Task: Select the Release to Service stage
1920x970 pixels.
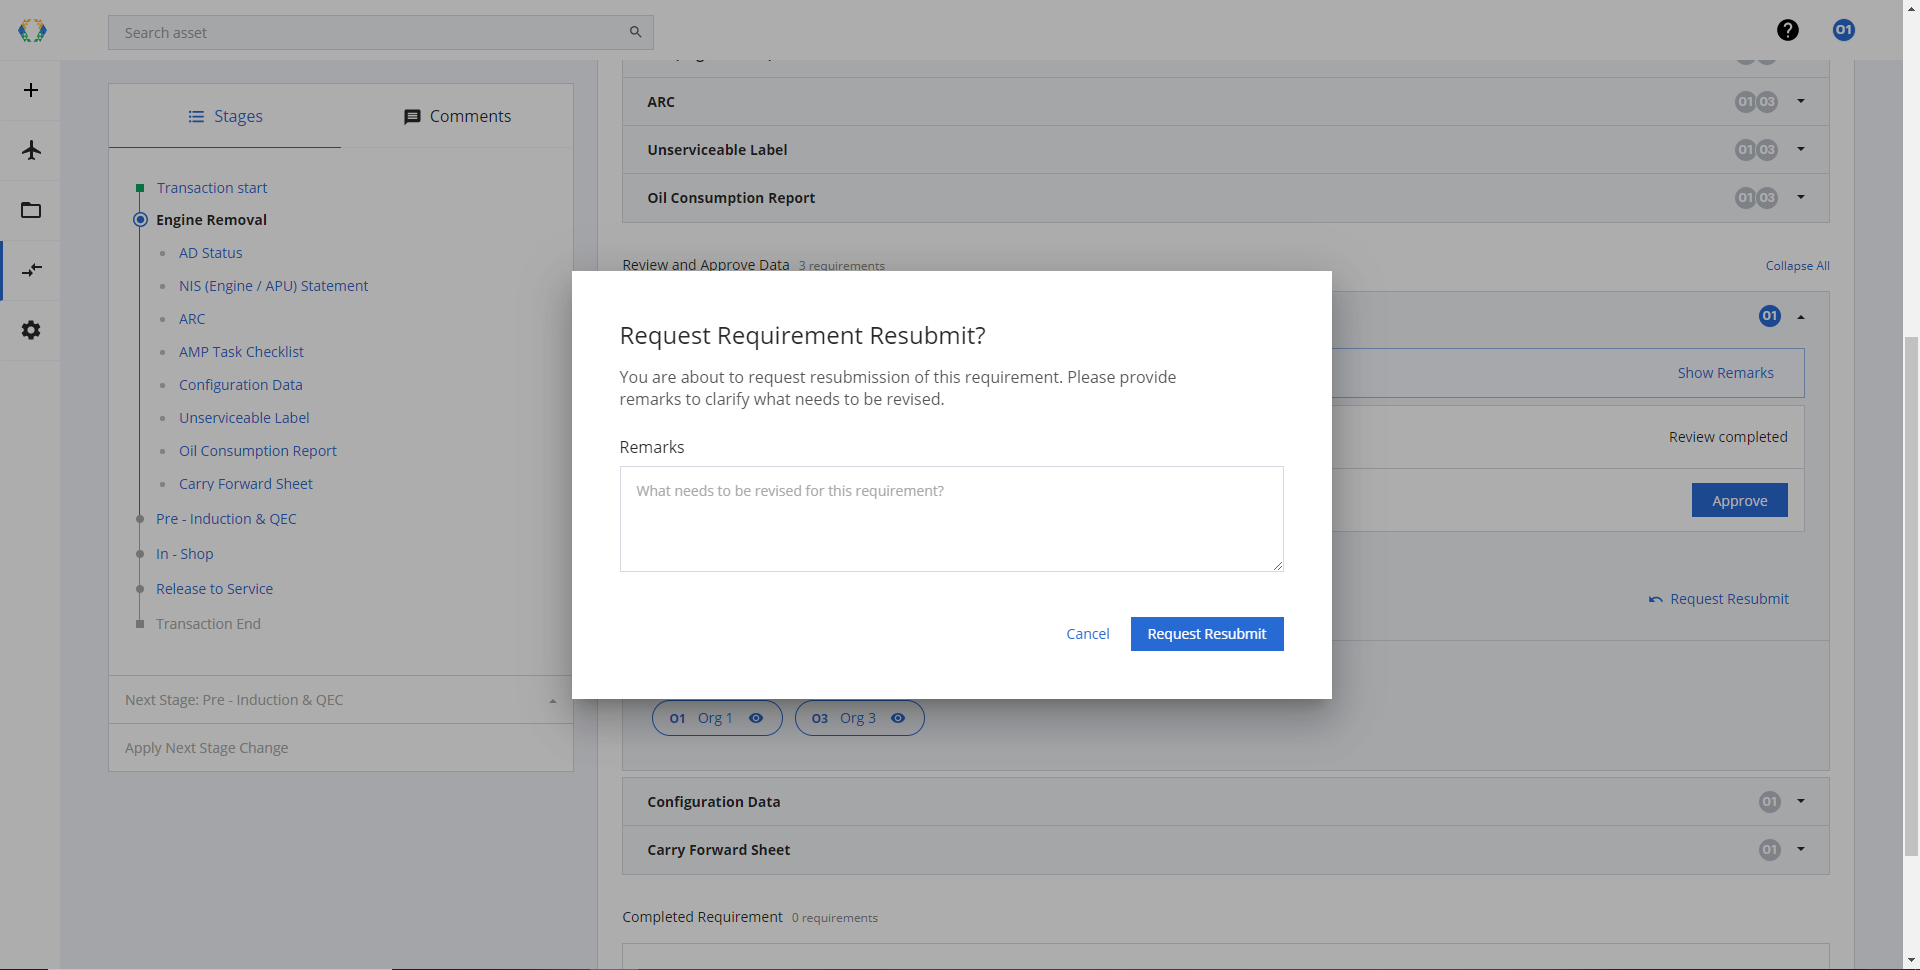Action: coord(214,589)
